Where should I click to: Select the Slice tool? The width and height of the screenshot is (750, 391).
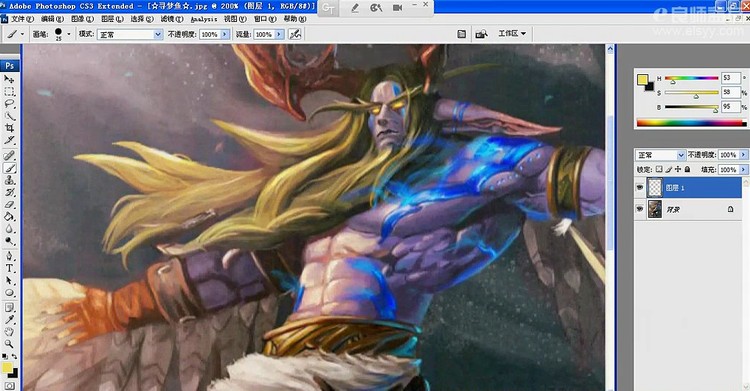pos(9,141)
